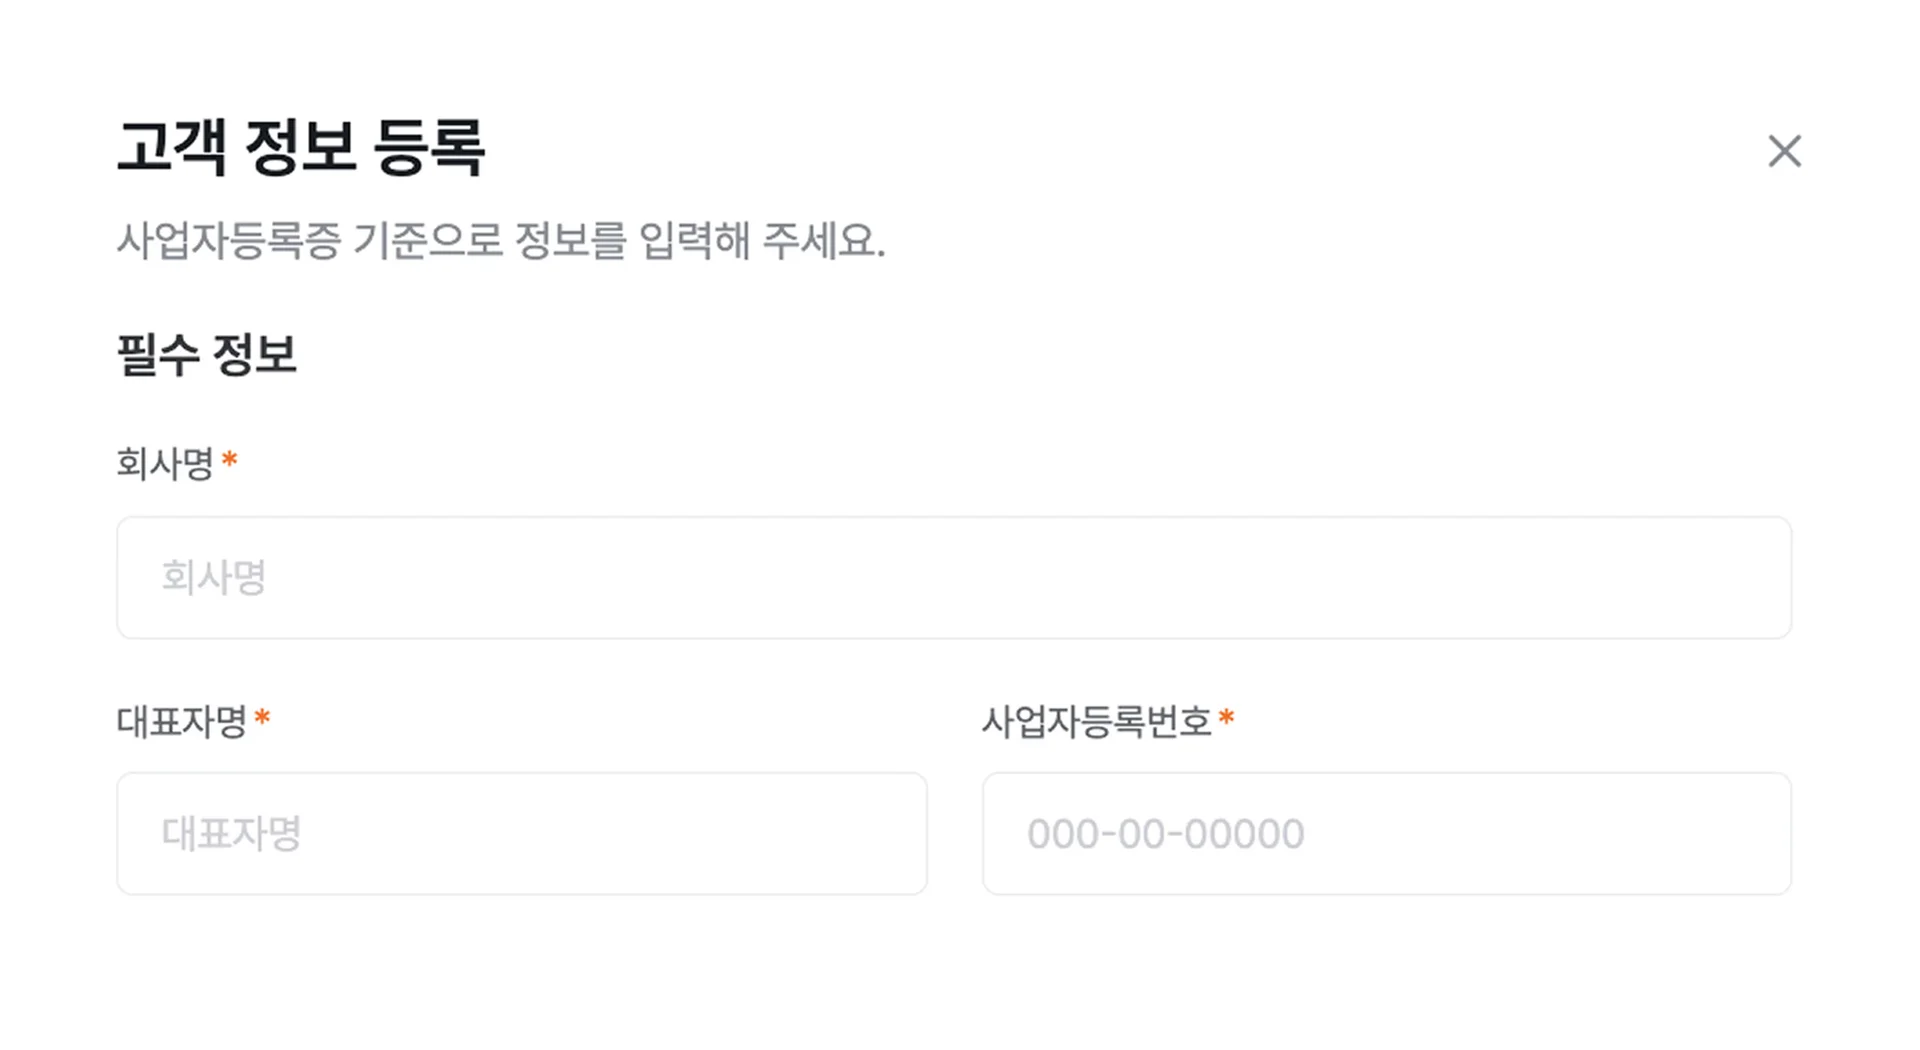Select the business registration number box
The image size is (1920, 1050).
pyautogui.click(x=1388, y=833)
